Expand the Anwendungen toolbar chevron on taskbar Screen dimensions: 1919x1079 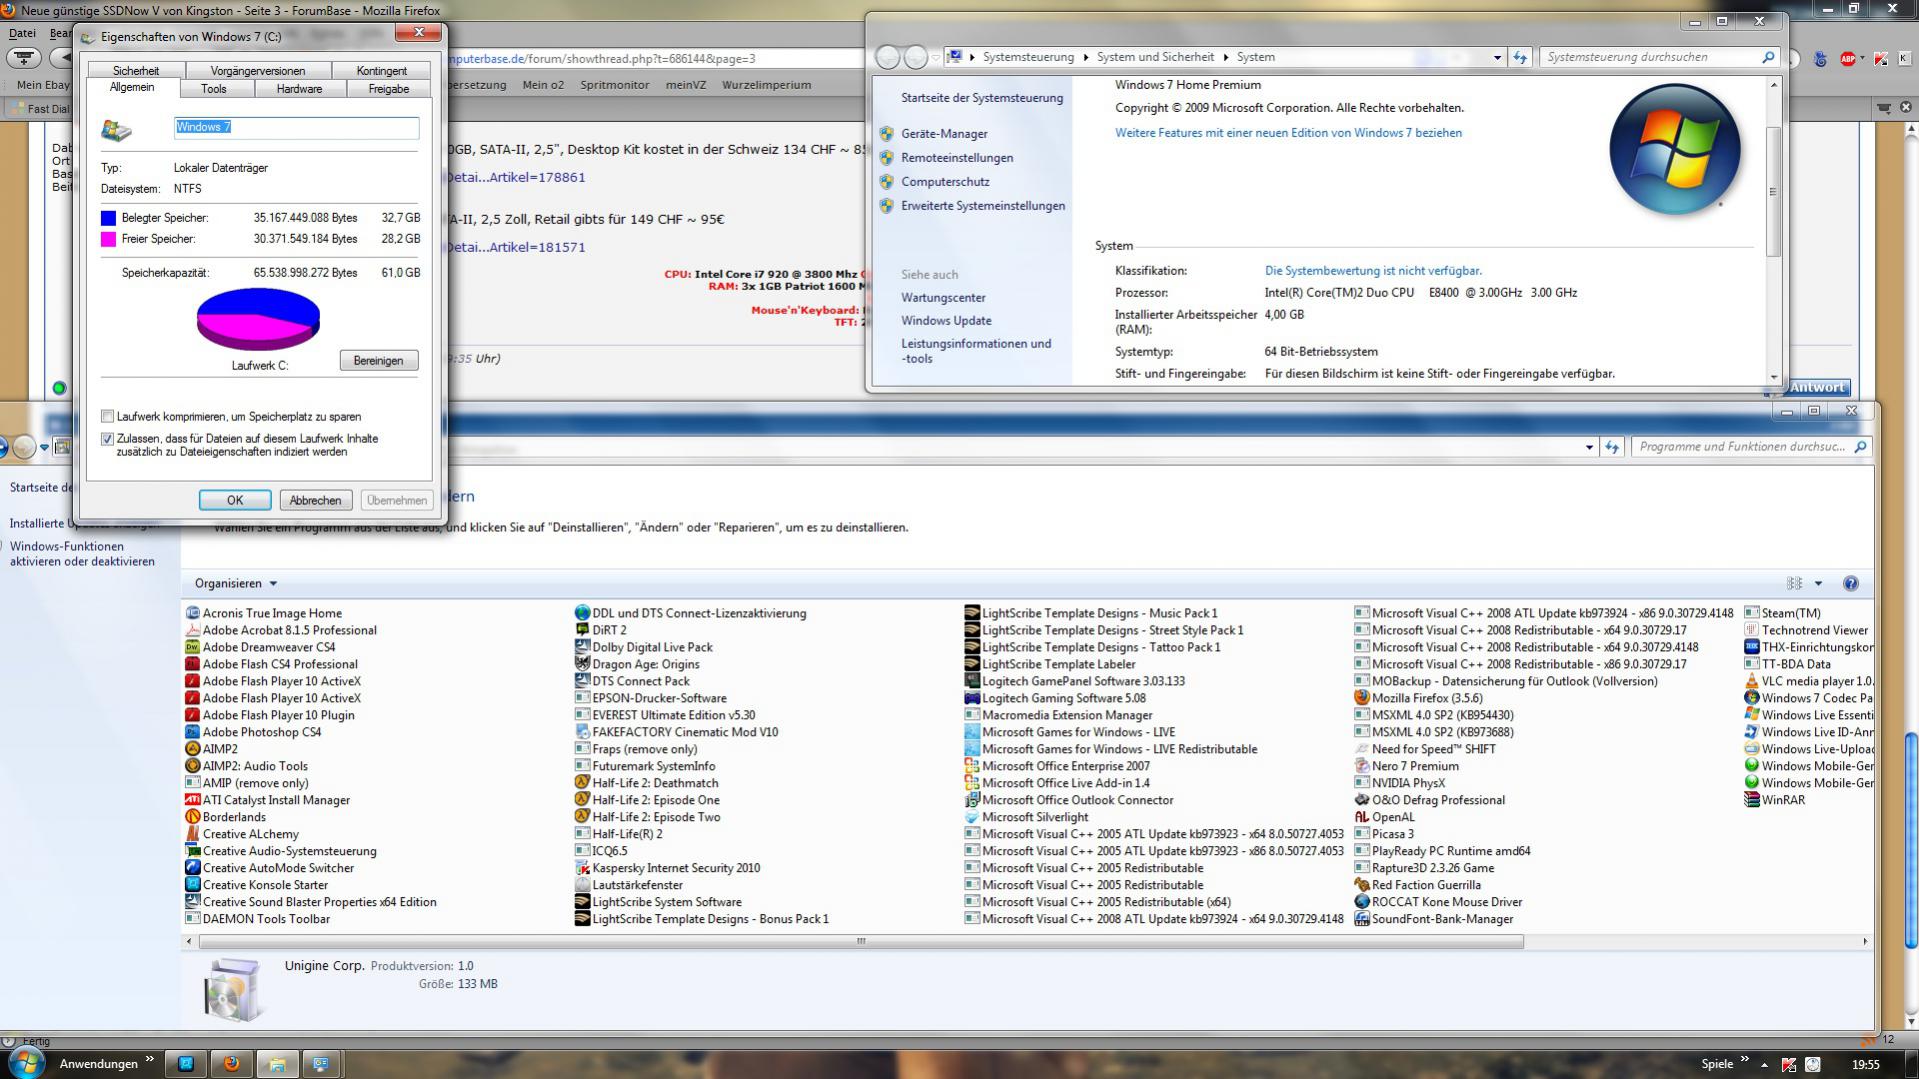coord(150,1059)
